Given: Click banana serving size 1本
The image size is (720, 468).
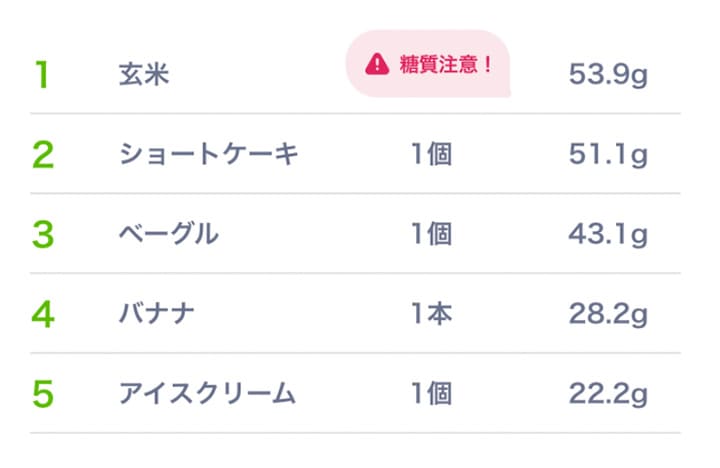Looking at the screenshot, I should tap(432, 314).
